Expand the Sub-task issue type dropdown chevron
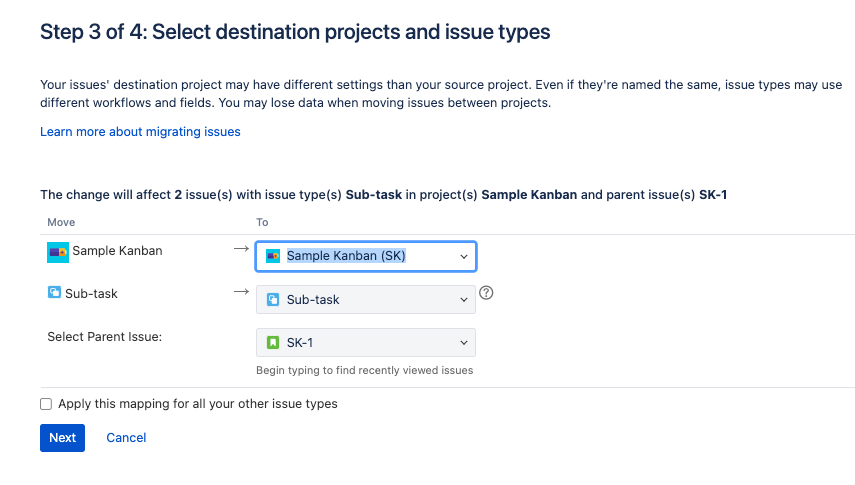Screen dimensions: 855x485 (x=463, y=300)
